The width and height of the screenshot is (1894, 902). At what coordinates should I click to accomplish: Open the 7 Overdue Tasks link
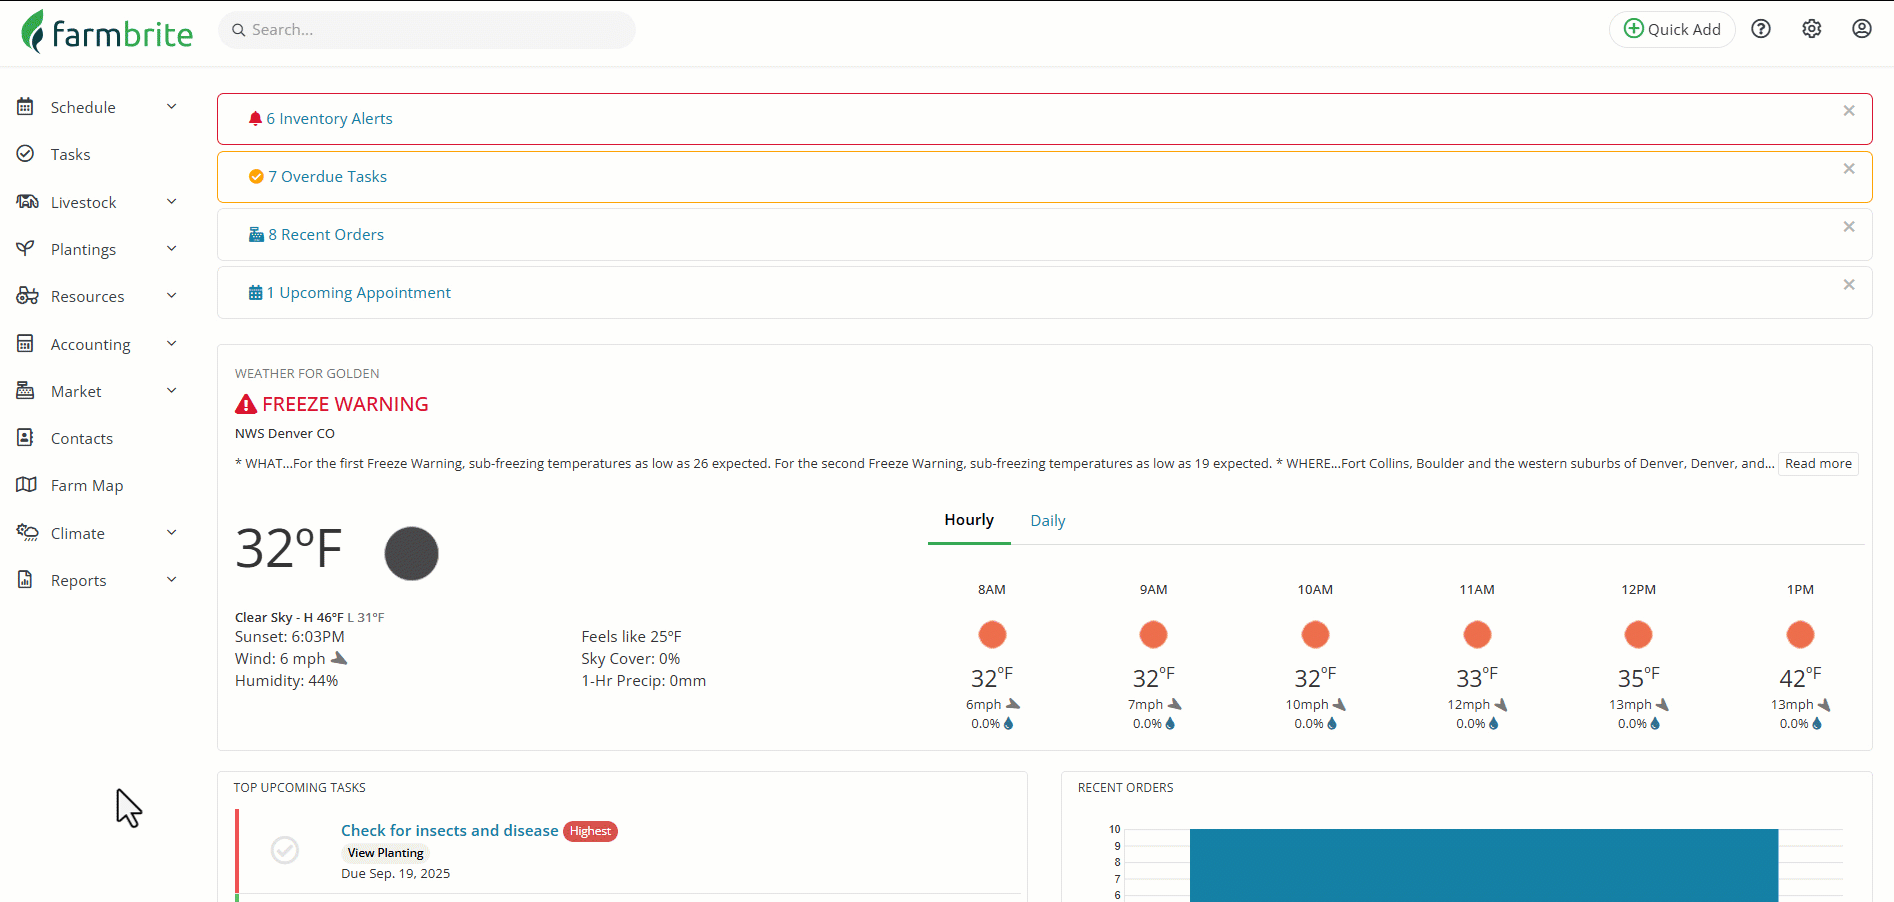pos(327,176)
